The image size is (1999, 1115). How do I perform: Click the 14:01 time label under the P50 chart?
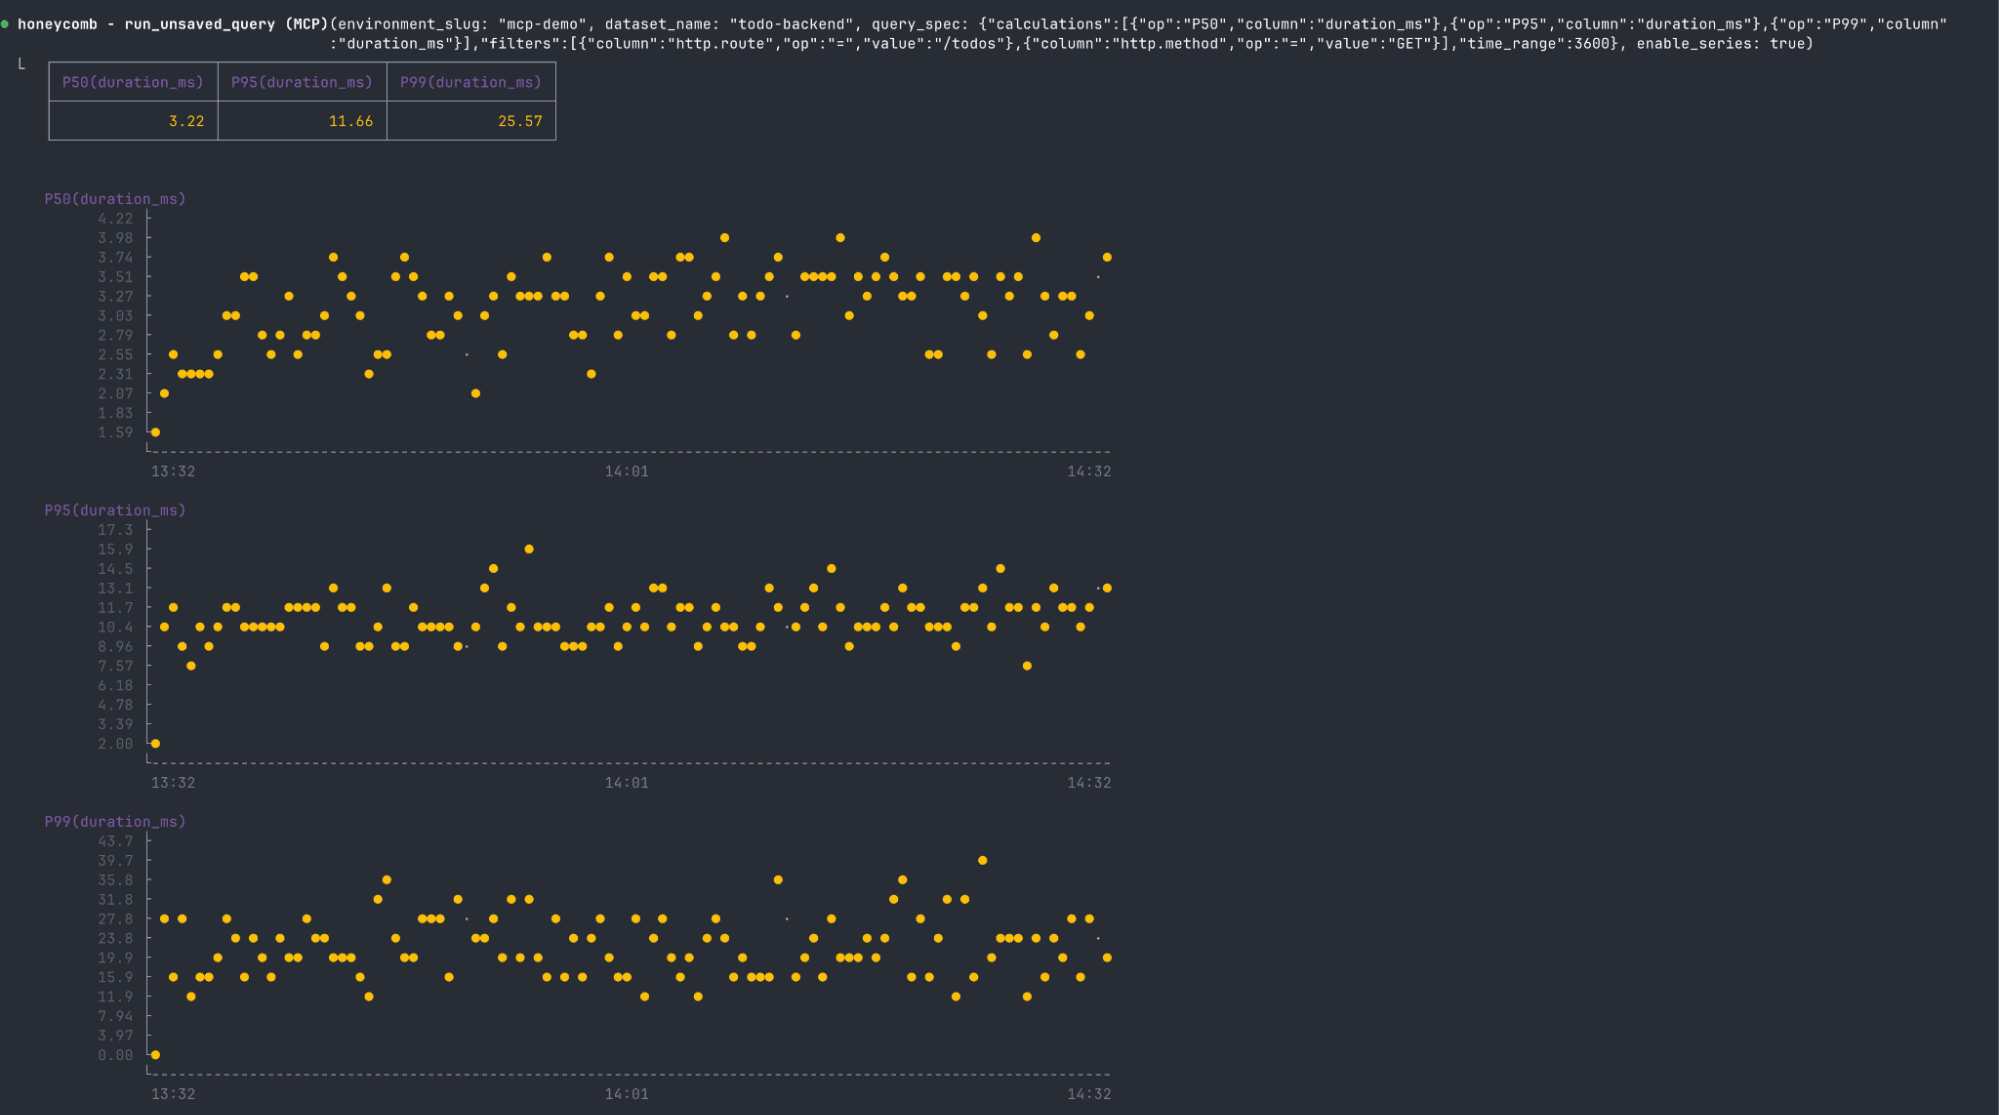(x=626, y=471)
